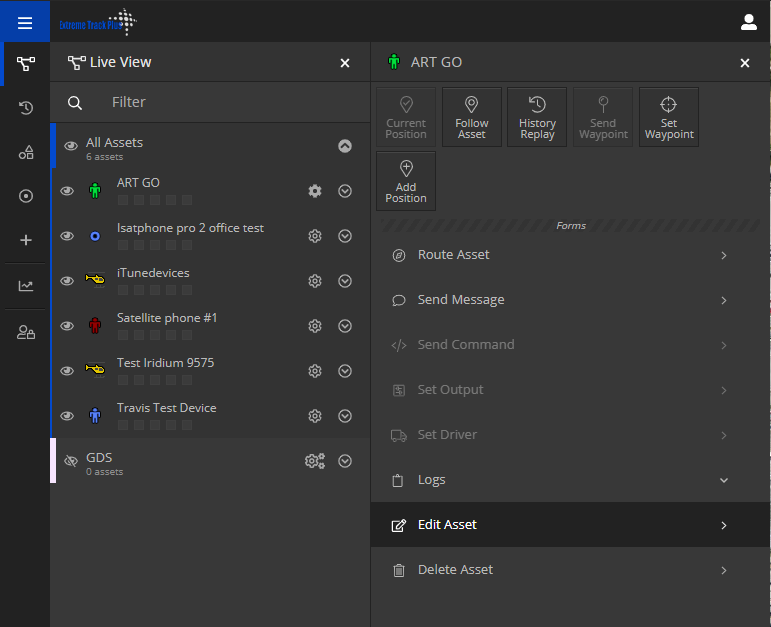Click the green person icon of ART GO row
The image size is (771, 627).
95,190
